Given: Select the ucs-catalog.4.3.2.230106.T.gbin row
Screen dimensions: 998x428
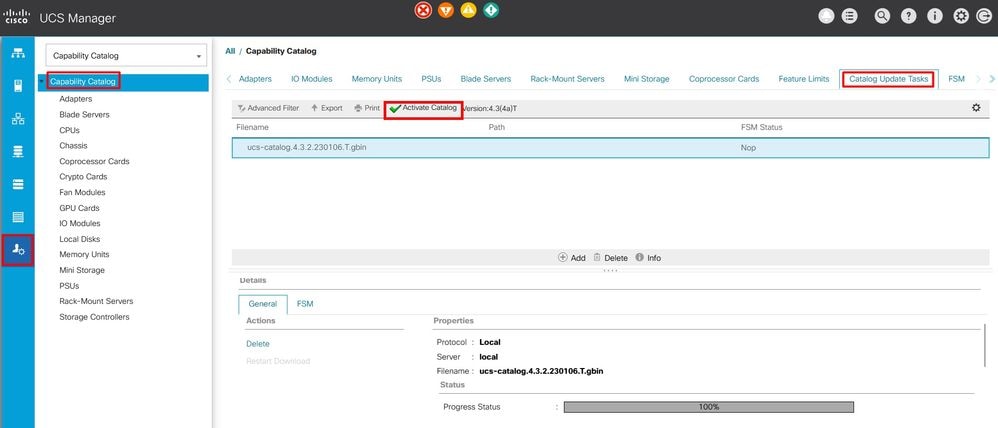Looking at the screenshot, I should pos(610,148).
